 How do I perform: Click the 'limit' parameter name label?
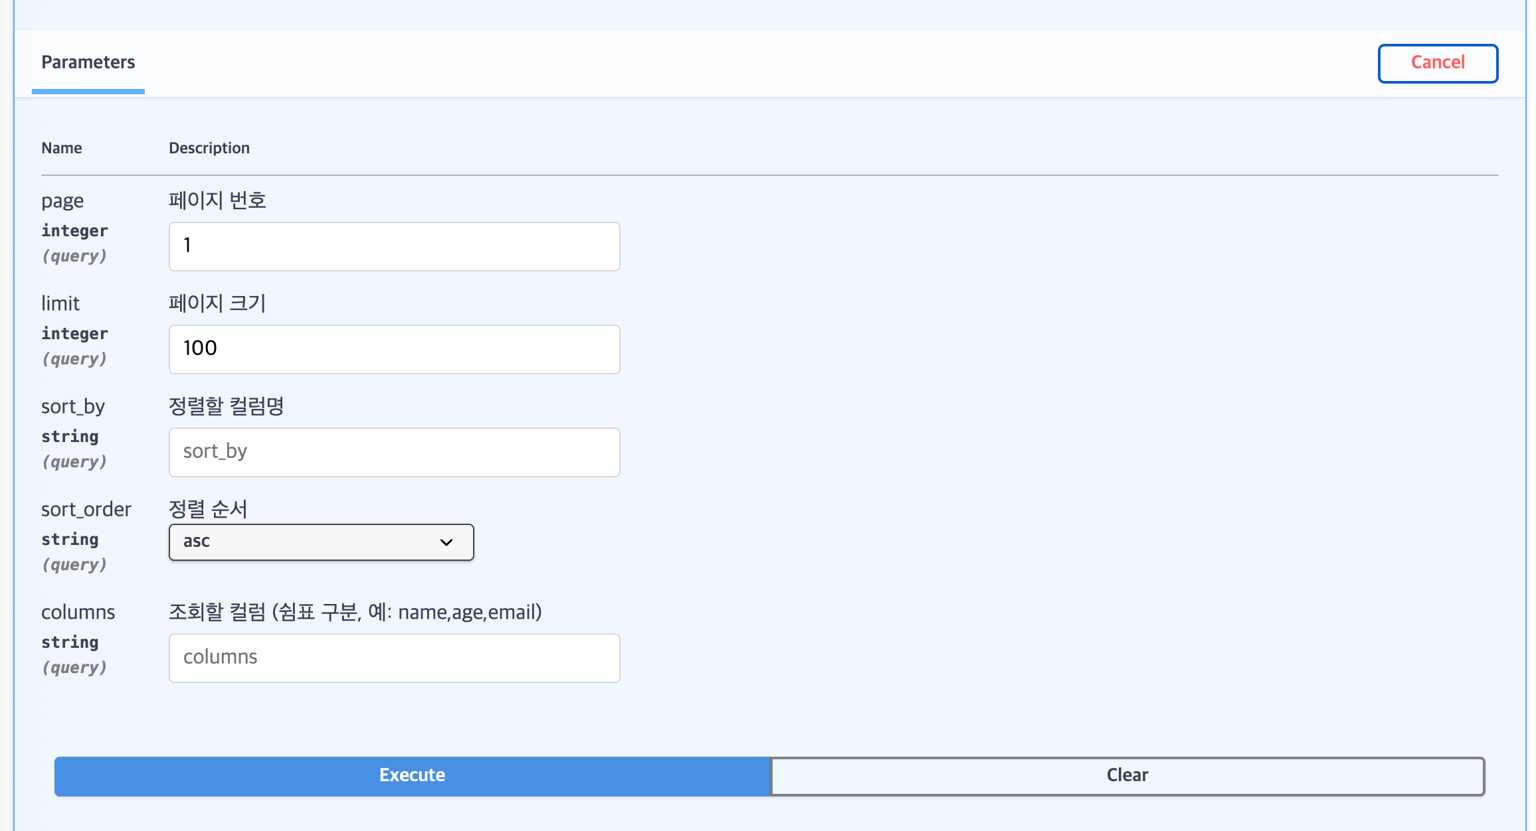point(60,304)
